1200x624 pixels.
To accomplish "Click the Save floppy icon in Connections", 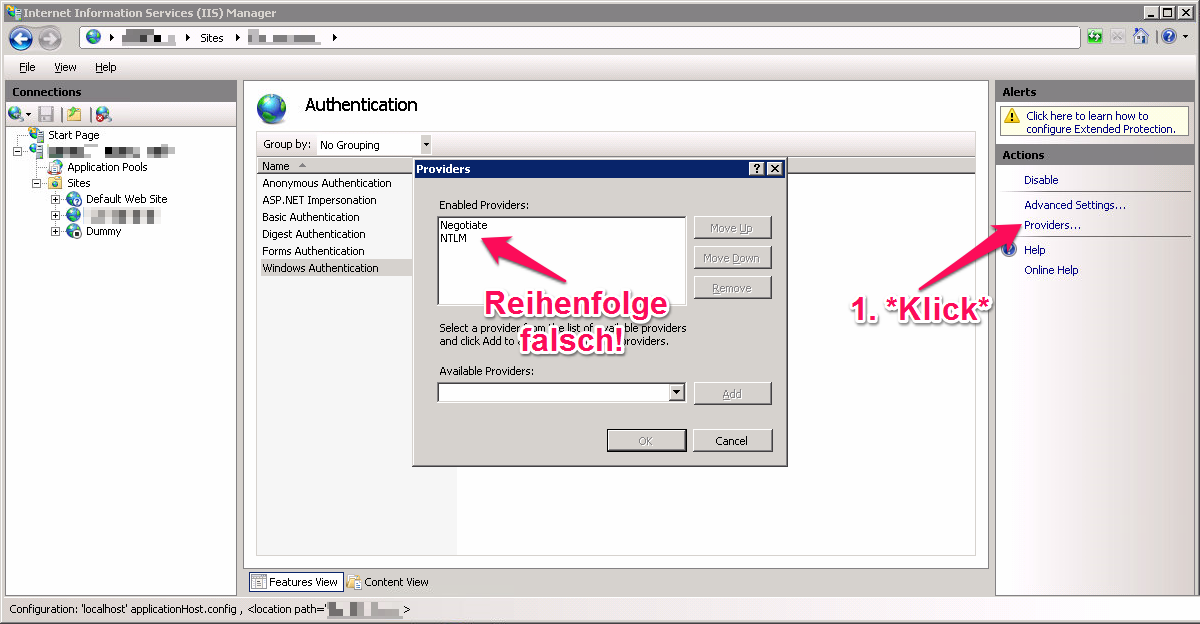I will 46,114.
